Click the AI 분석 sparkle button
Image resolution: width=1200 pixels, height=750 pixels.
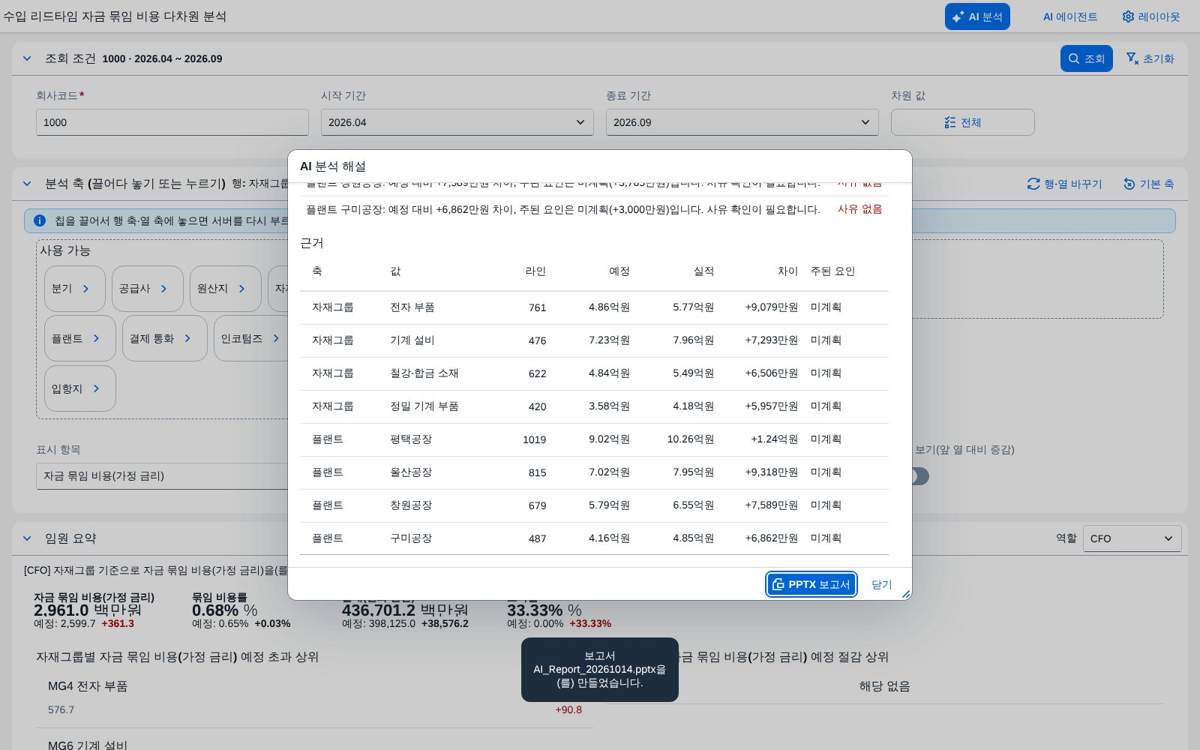pos(977,17)
